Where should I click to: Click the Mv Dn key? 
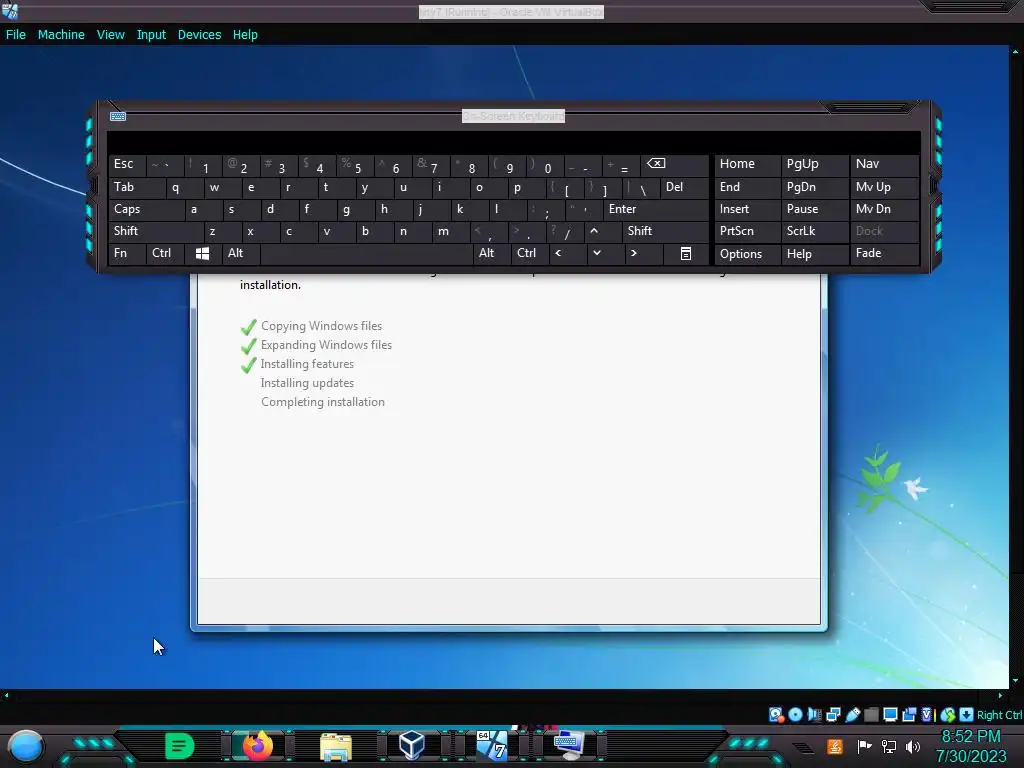pyautogui.click(x=884, y=210)
